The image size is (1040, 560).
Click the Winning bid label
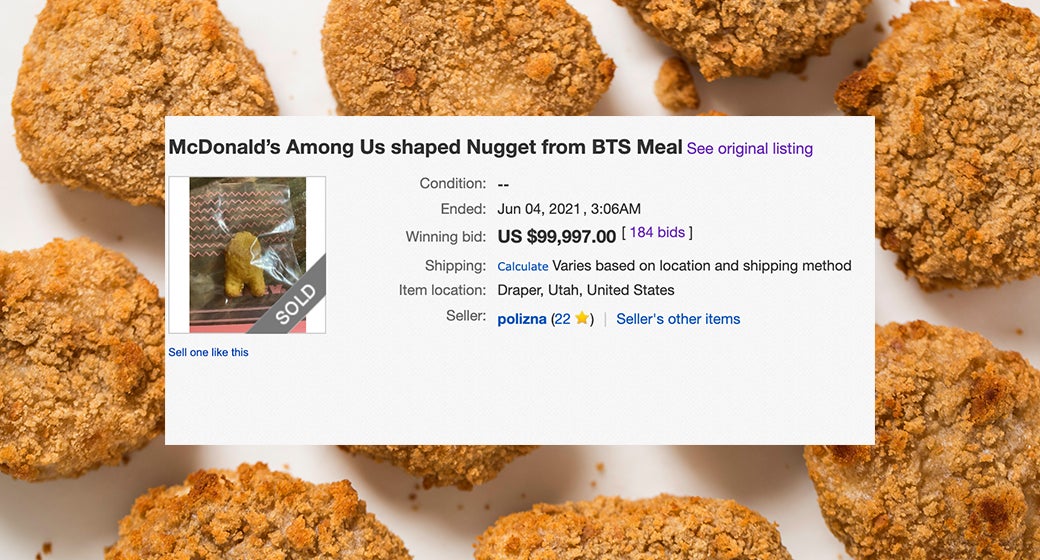click(x=446, y=237)
